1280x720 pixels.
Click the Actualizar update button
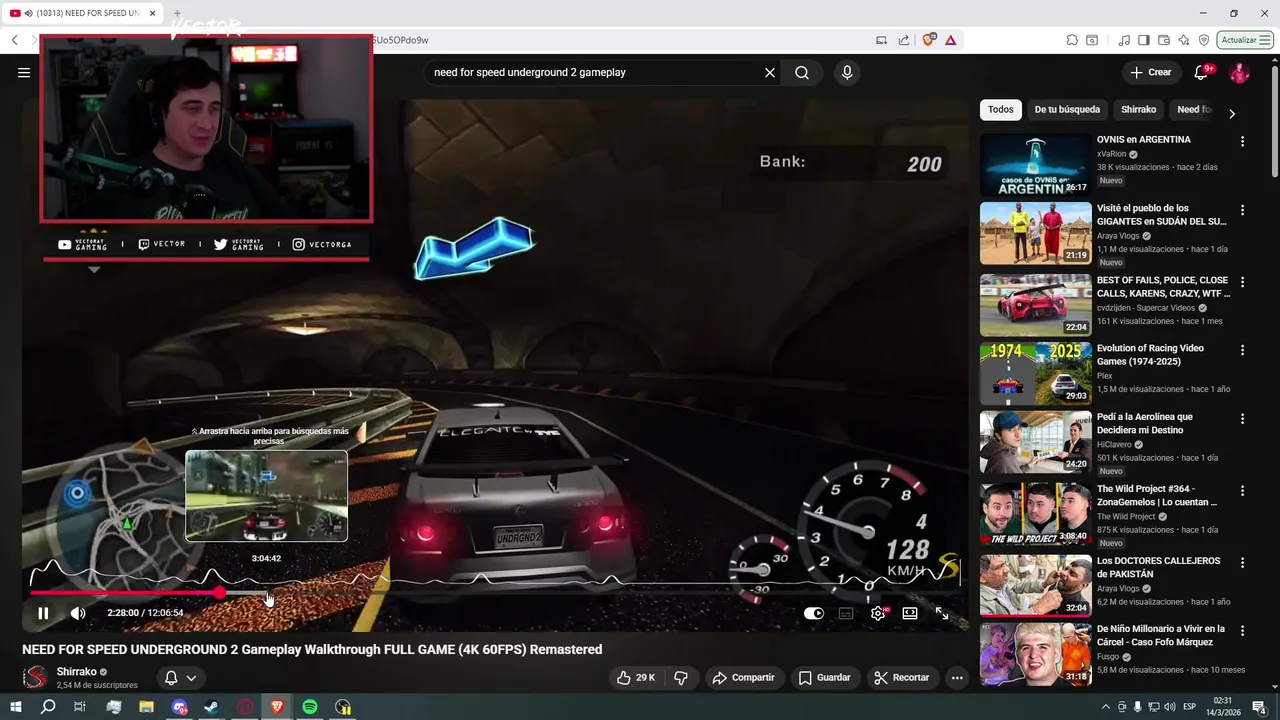coord(1245,40)
